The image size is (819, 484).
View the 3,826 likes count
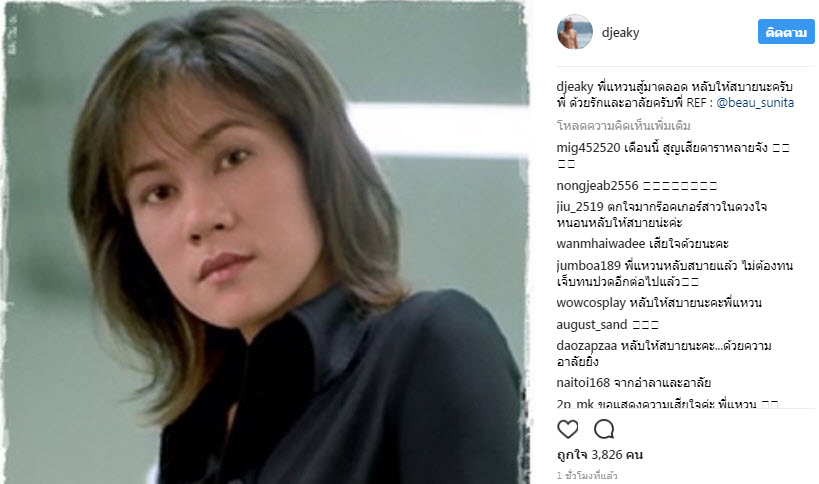(x=600, y=455)
